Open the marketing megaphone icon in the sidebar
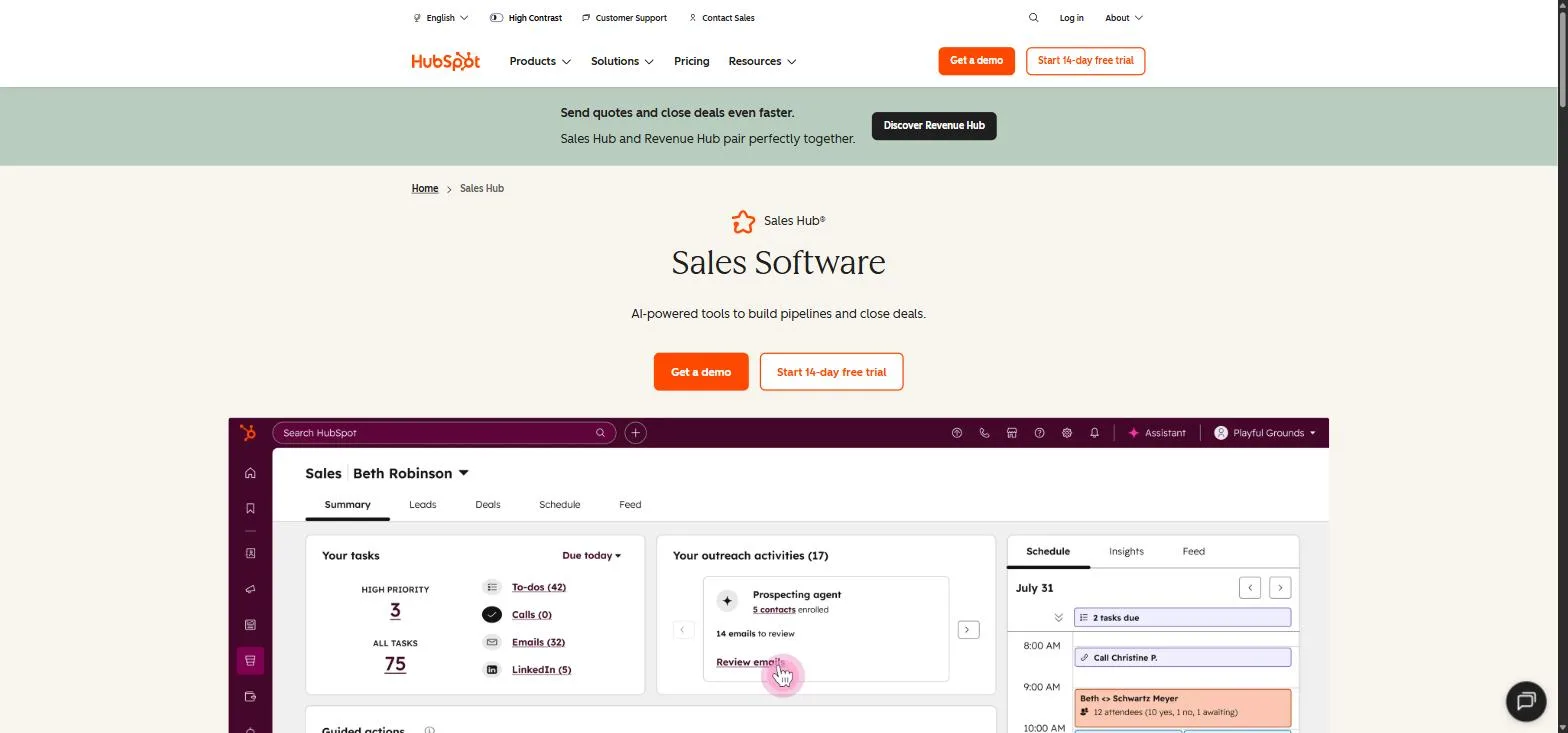The width and height of the screenshot is (1568, 733). pyautogui.click(x=250, y=589)
